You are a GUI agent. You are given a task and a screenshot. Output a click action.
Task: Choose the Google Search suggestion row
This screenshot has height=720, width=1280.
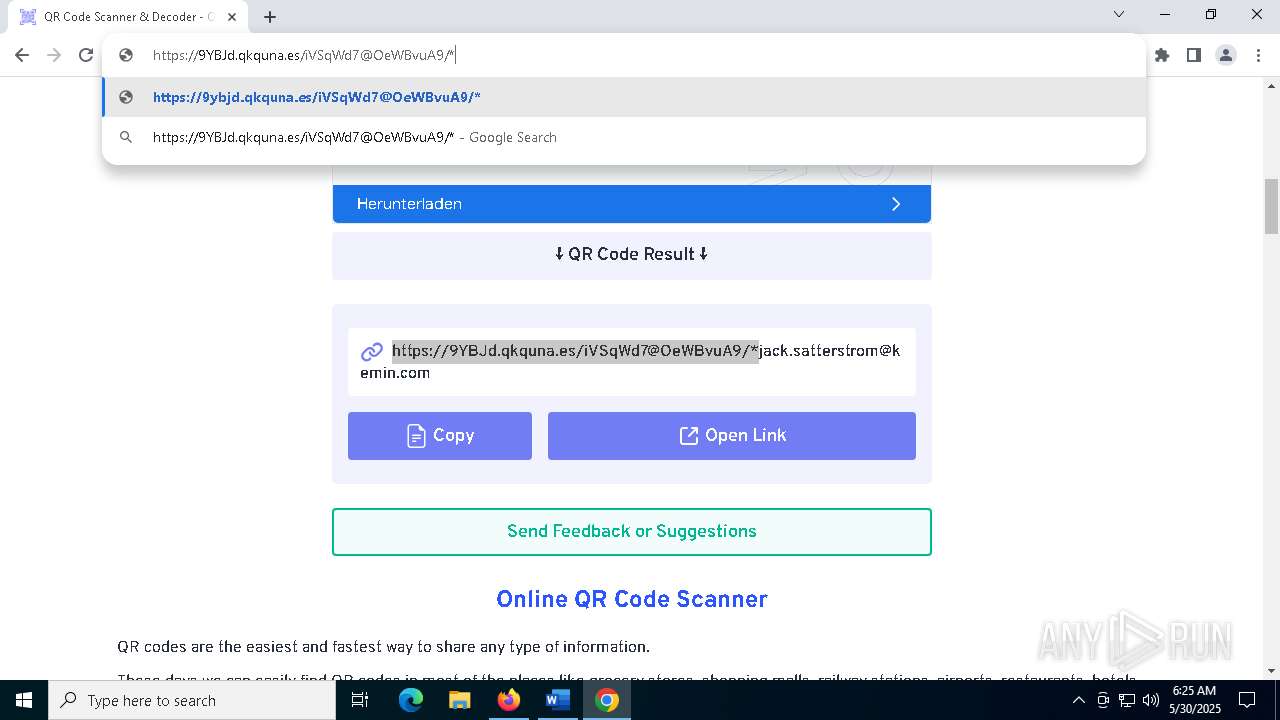pos(624,137)
